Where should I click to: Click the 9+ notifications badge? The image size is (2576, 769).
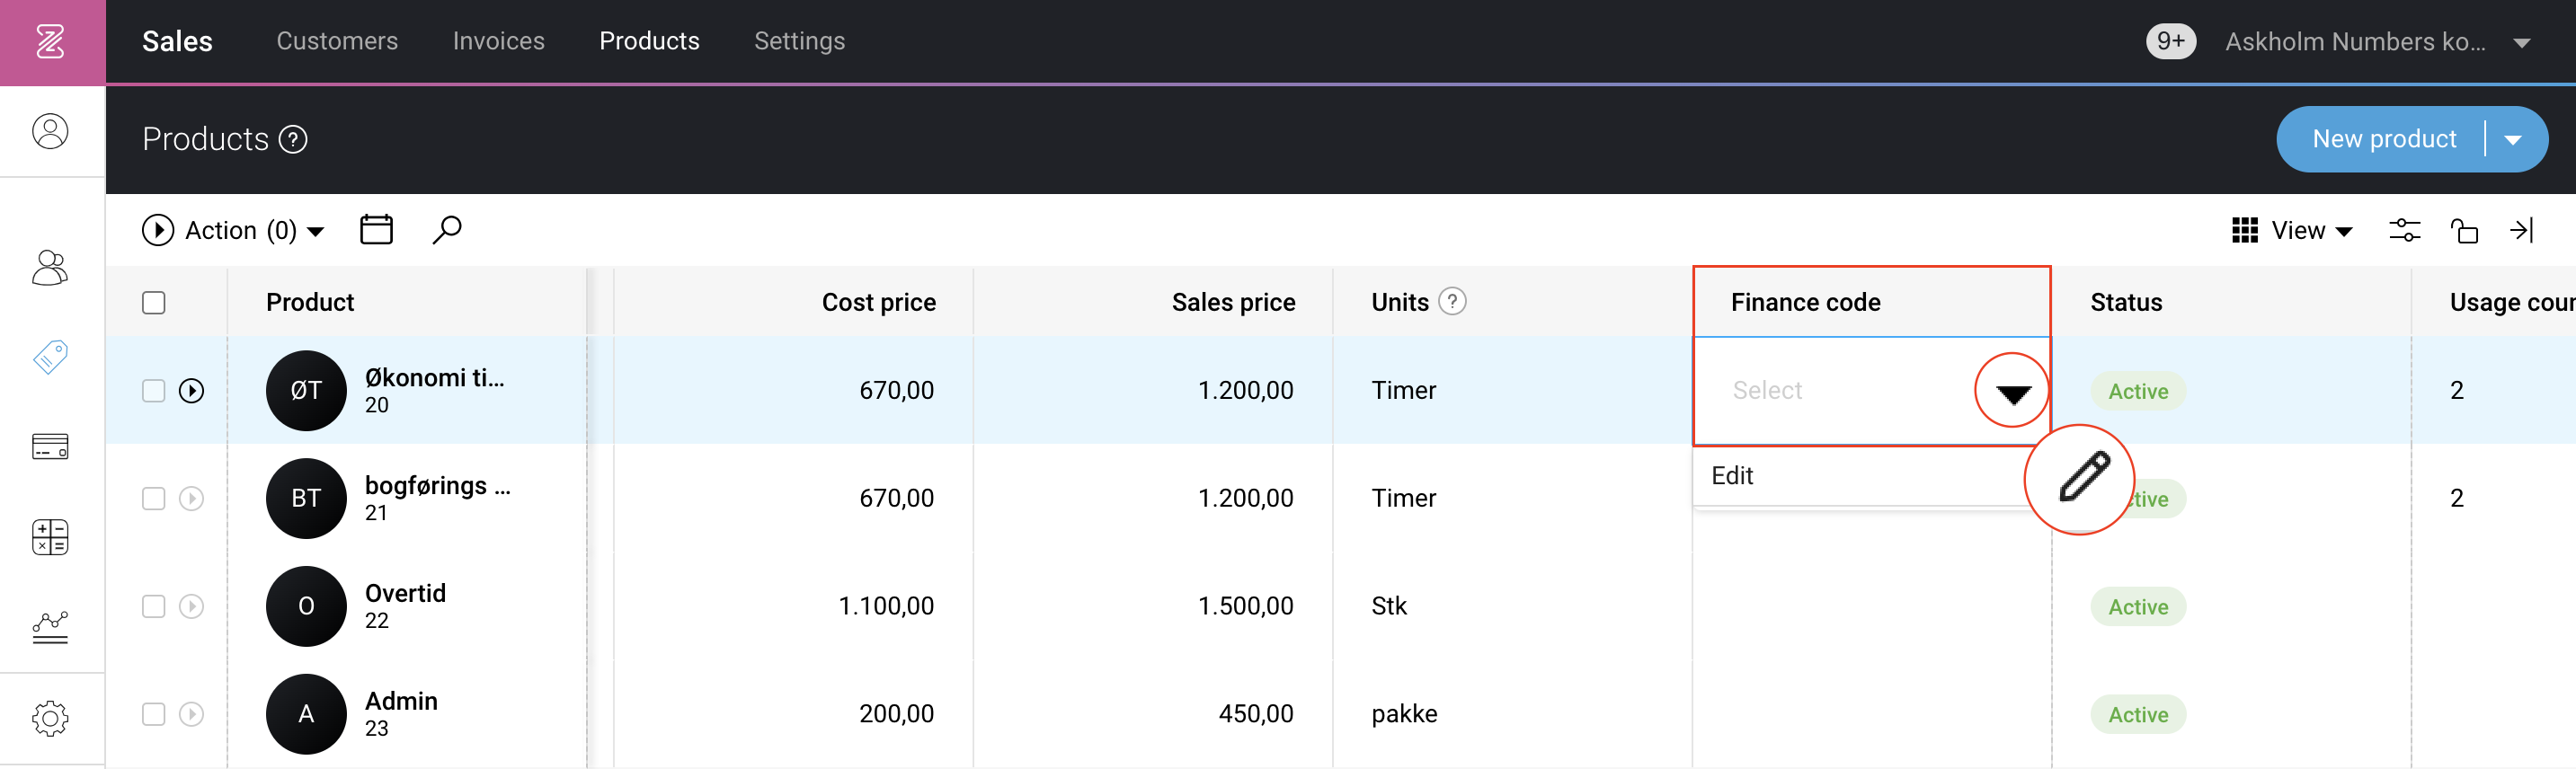(x=2170, y=42)
